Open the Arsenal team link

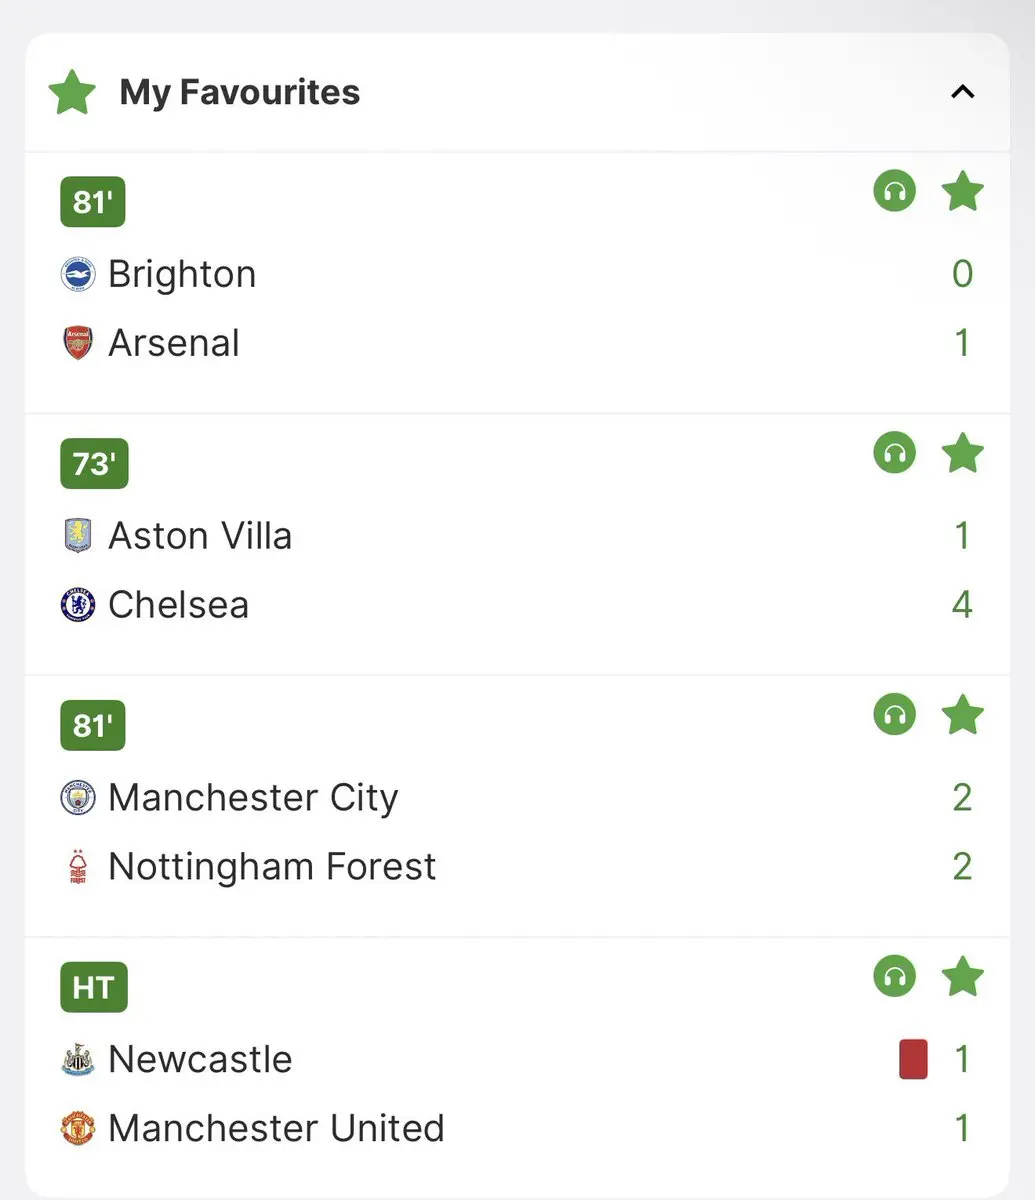[174, 343]
